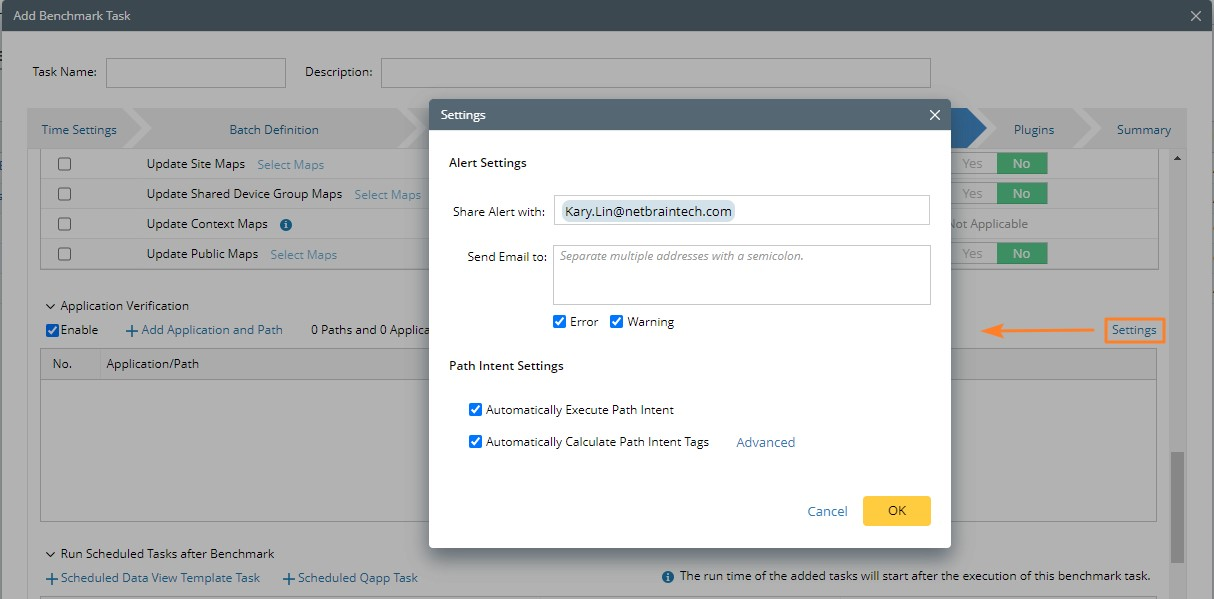Image resolution: width=1214 pixels, height=599 pixels.
Task: Collapse the Application Verification section
Action: pyautogui.click(x=50, y=306)
